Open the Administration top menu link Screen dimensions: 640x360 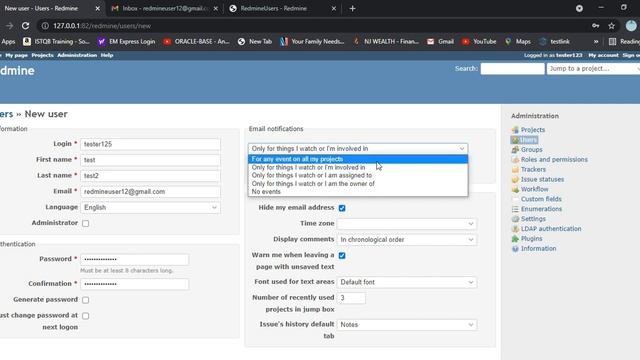tap(77, 55)
